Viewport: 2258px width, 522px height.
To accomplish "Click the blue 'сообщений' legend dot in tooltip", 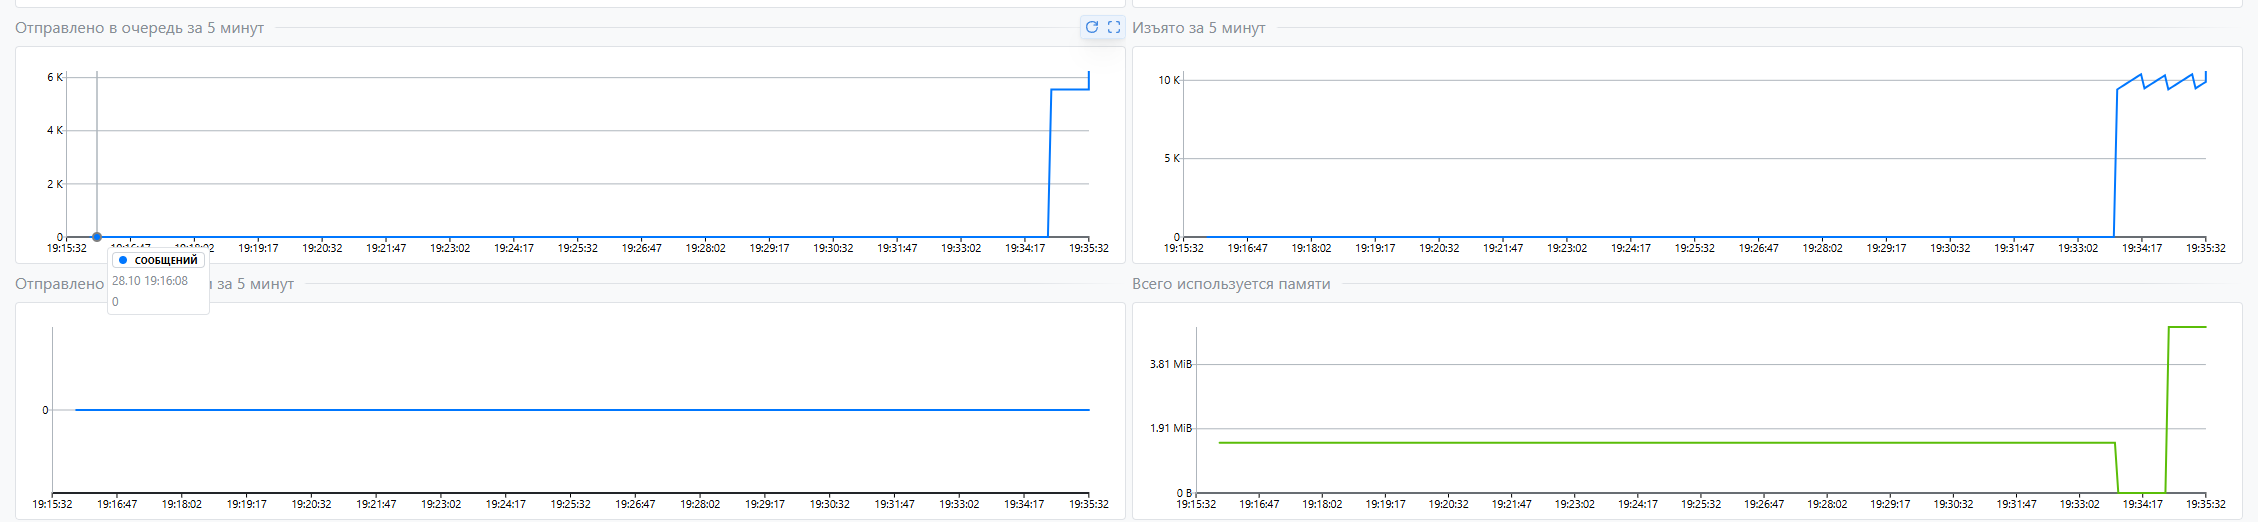I will [123, 260].
